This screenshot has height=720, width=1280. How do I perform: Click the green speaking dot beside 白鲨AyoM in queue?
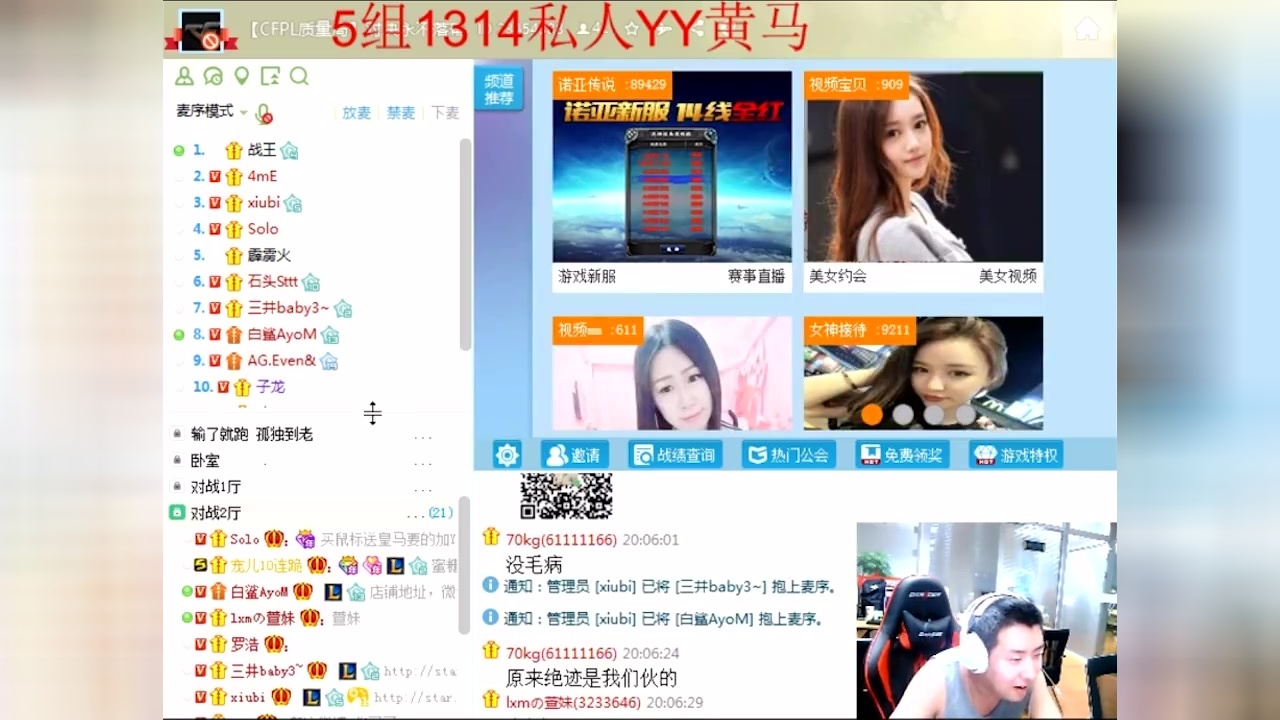tap(179, 335)
